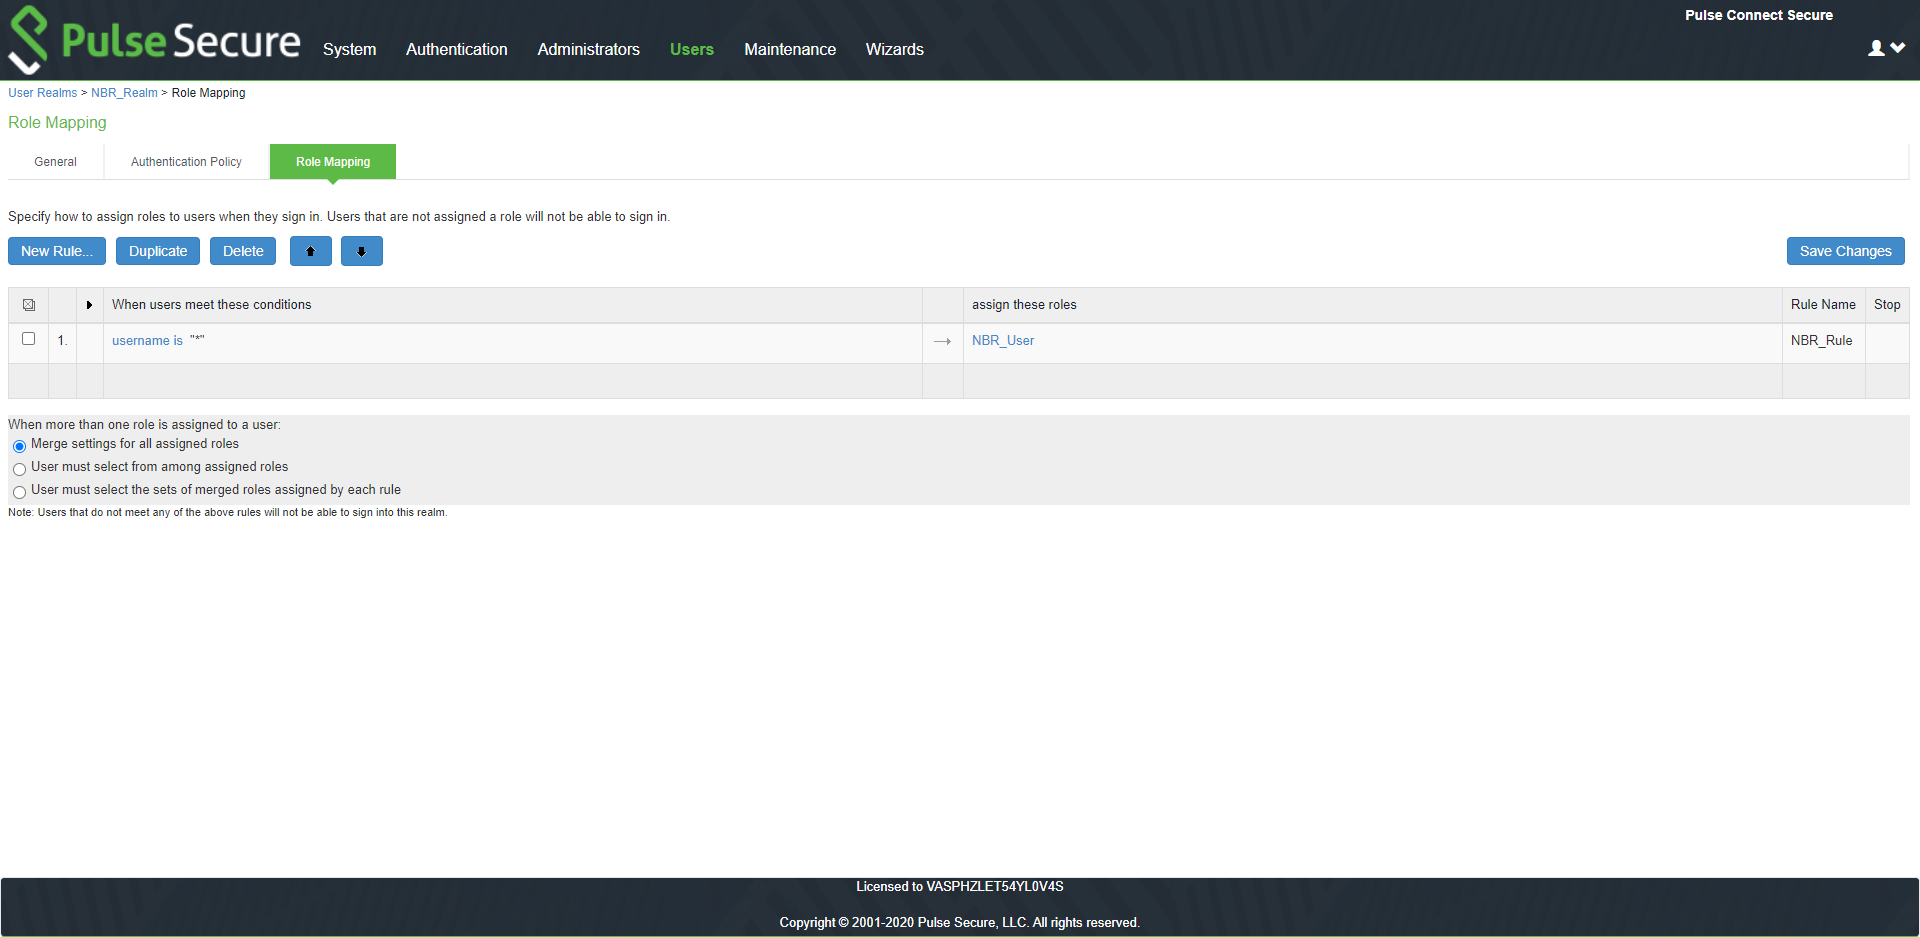Open the Authentication menu
The height and width of the screenshot is (937, 1920).
[456, 49]
